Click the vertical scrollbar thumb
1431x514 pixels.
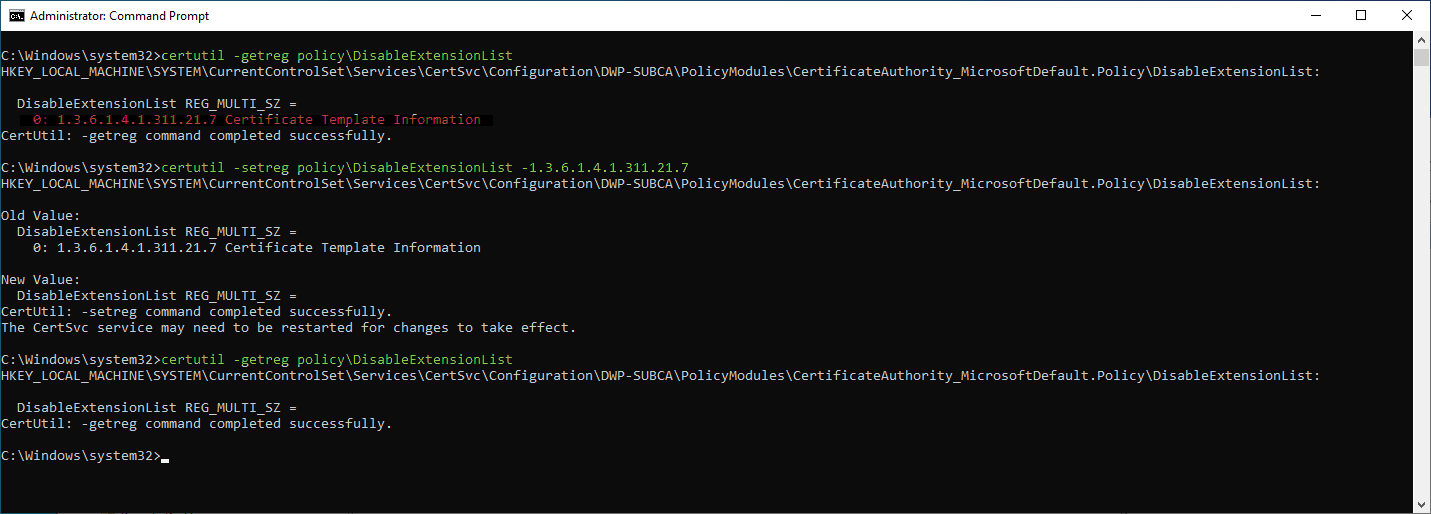pos(1422,56)
